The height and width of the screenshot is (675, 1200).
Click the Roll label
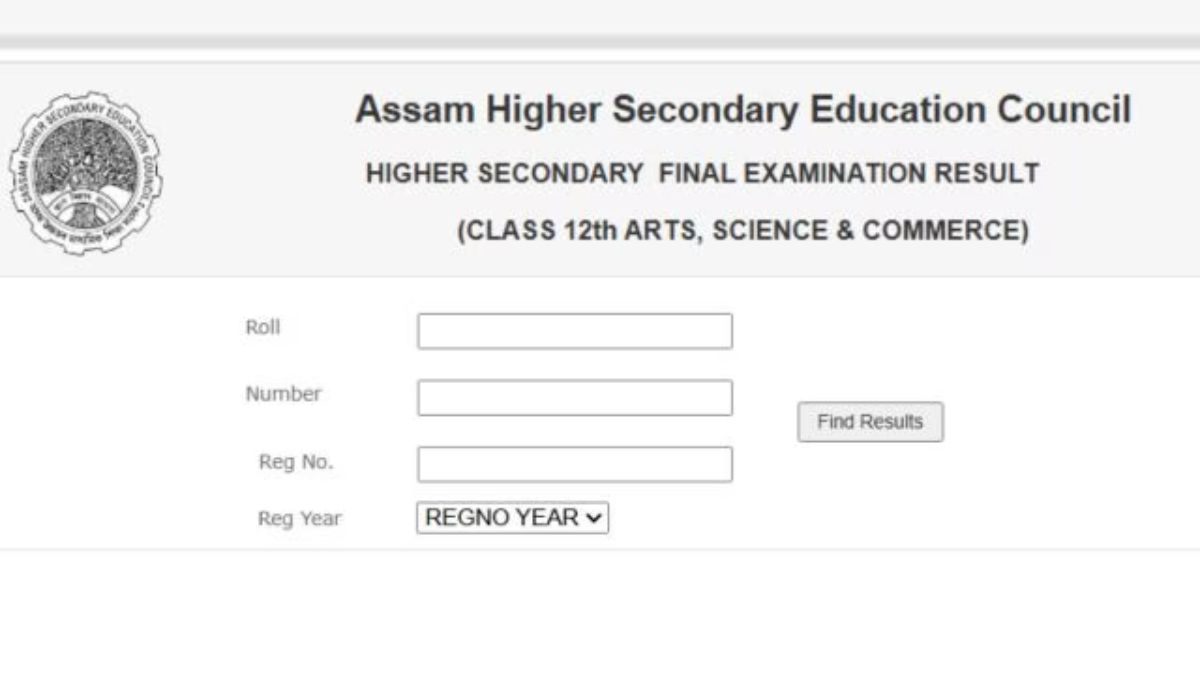(262, 327)
